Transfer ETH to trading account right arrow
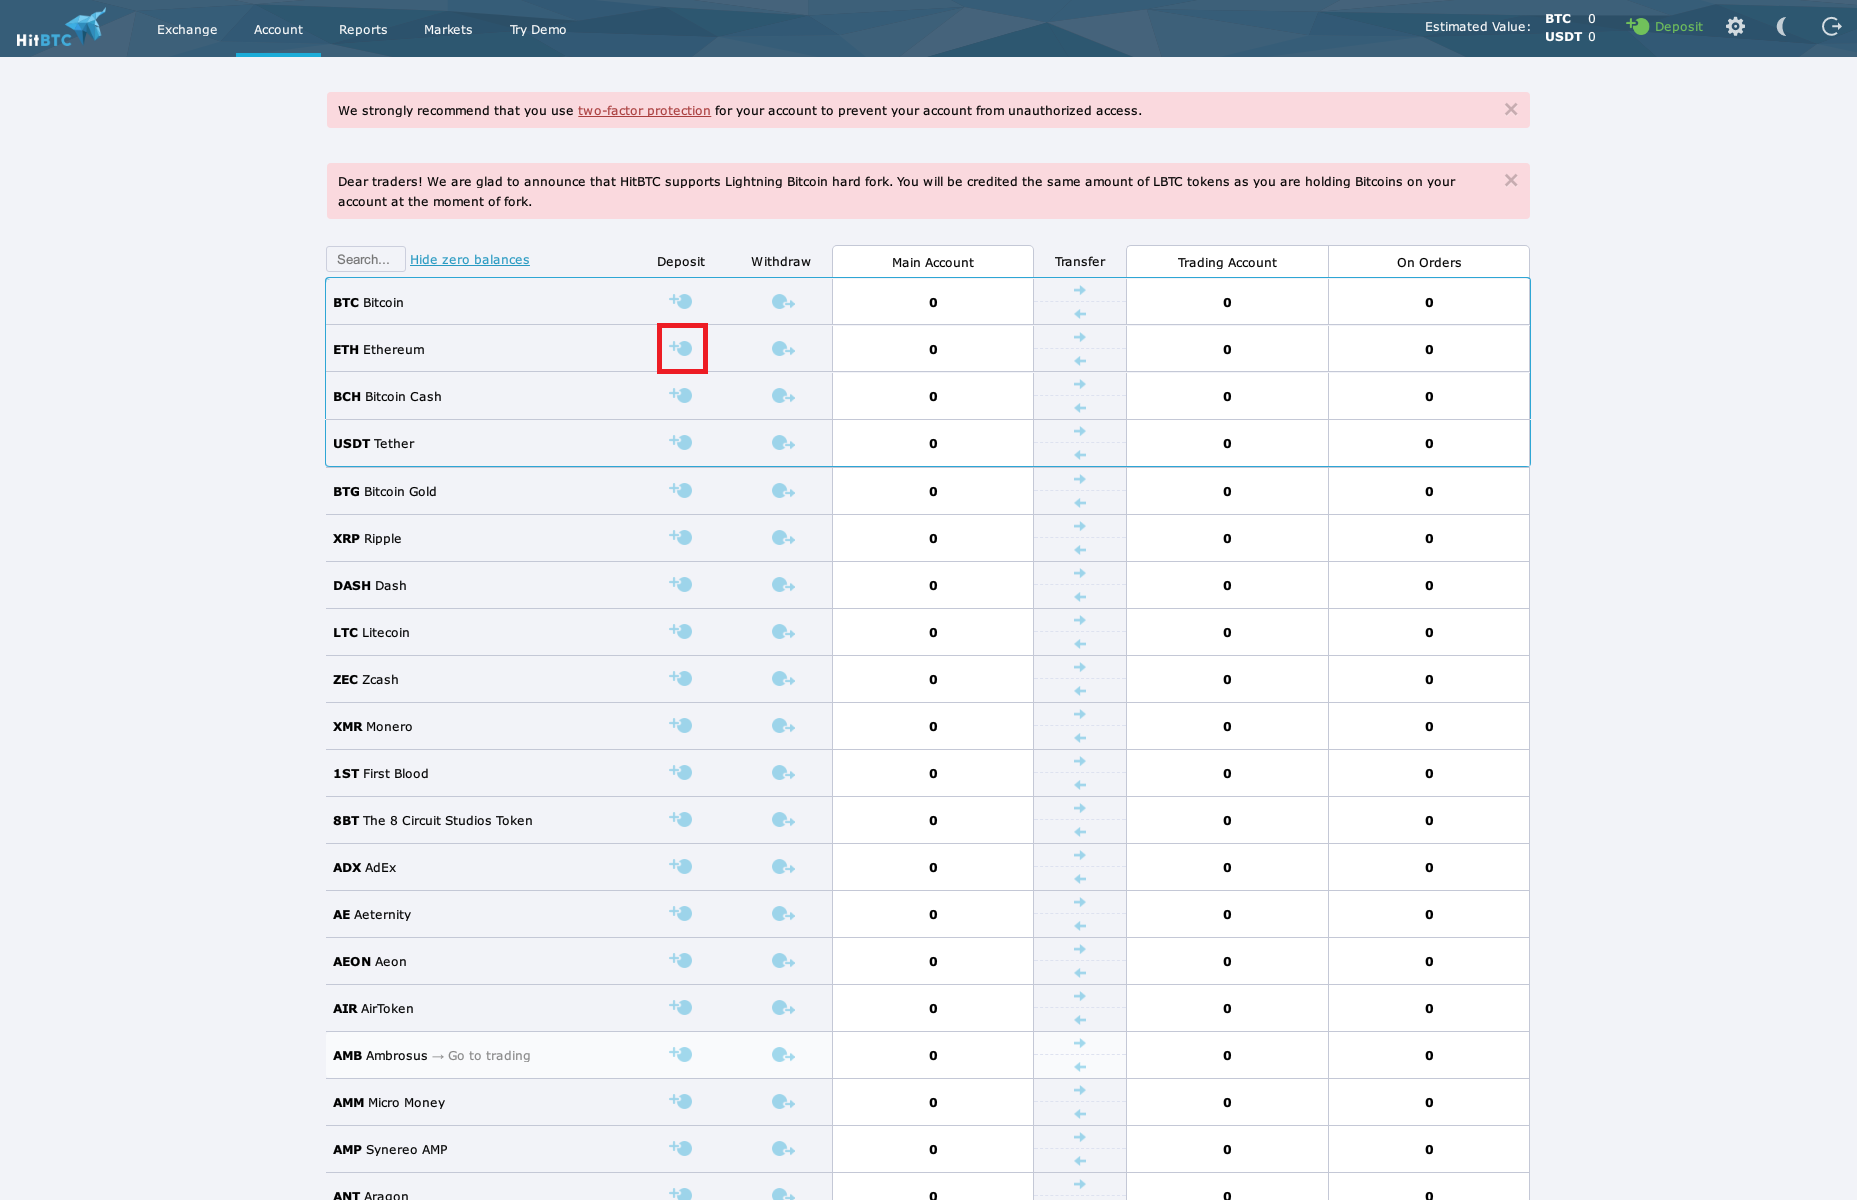The width and height of the screenshot is (1857, 1200). click(1080, 337)
